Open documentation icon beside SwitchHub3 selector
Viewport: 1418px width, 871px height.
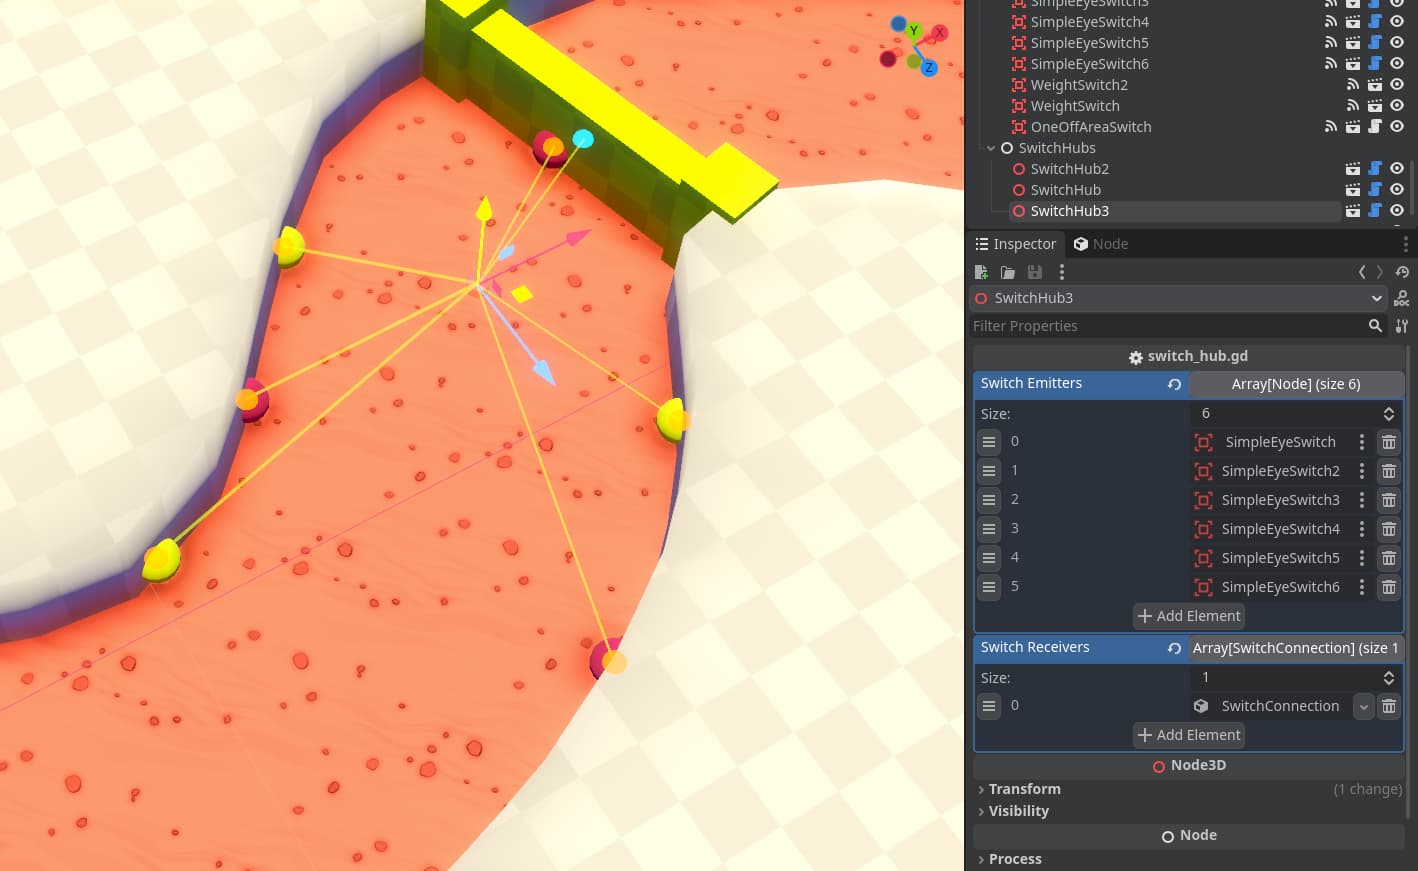point(1402,298)
